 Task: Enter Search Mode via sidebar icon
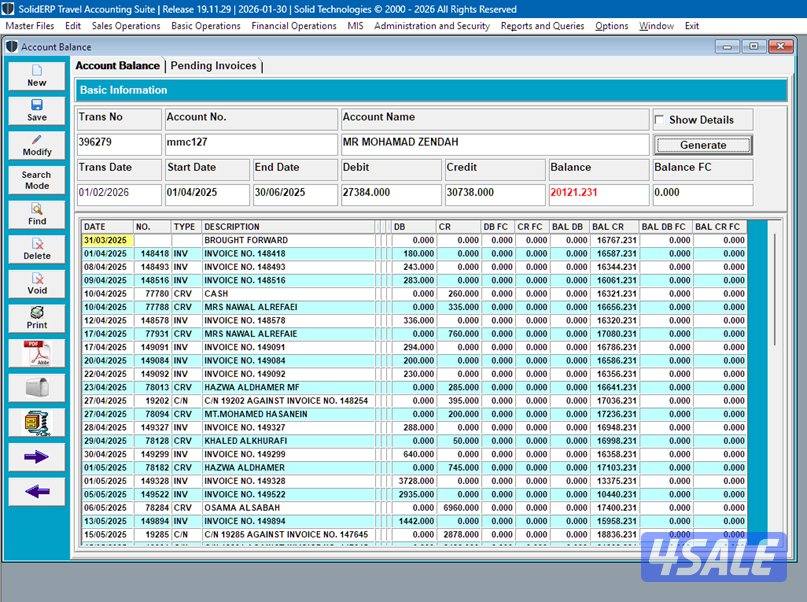click(x=36, y=181)
